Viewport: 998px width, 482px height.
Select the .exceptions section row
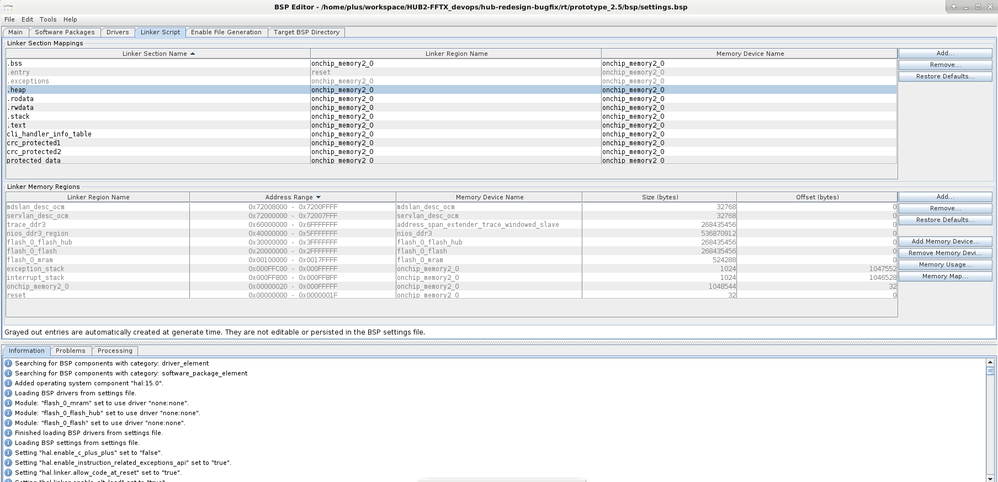451,82
